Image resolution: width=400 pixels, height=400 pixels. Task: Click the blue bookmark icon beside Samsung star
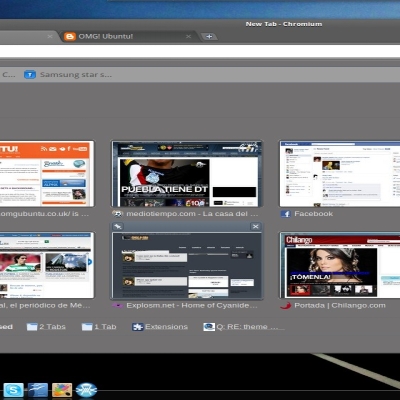[x=30, y=75]
